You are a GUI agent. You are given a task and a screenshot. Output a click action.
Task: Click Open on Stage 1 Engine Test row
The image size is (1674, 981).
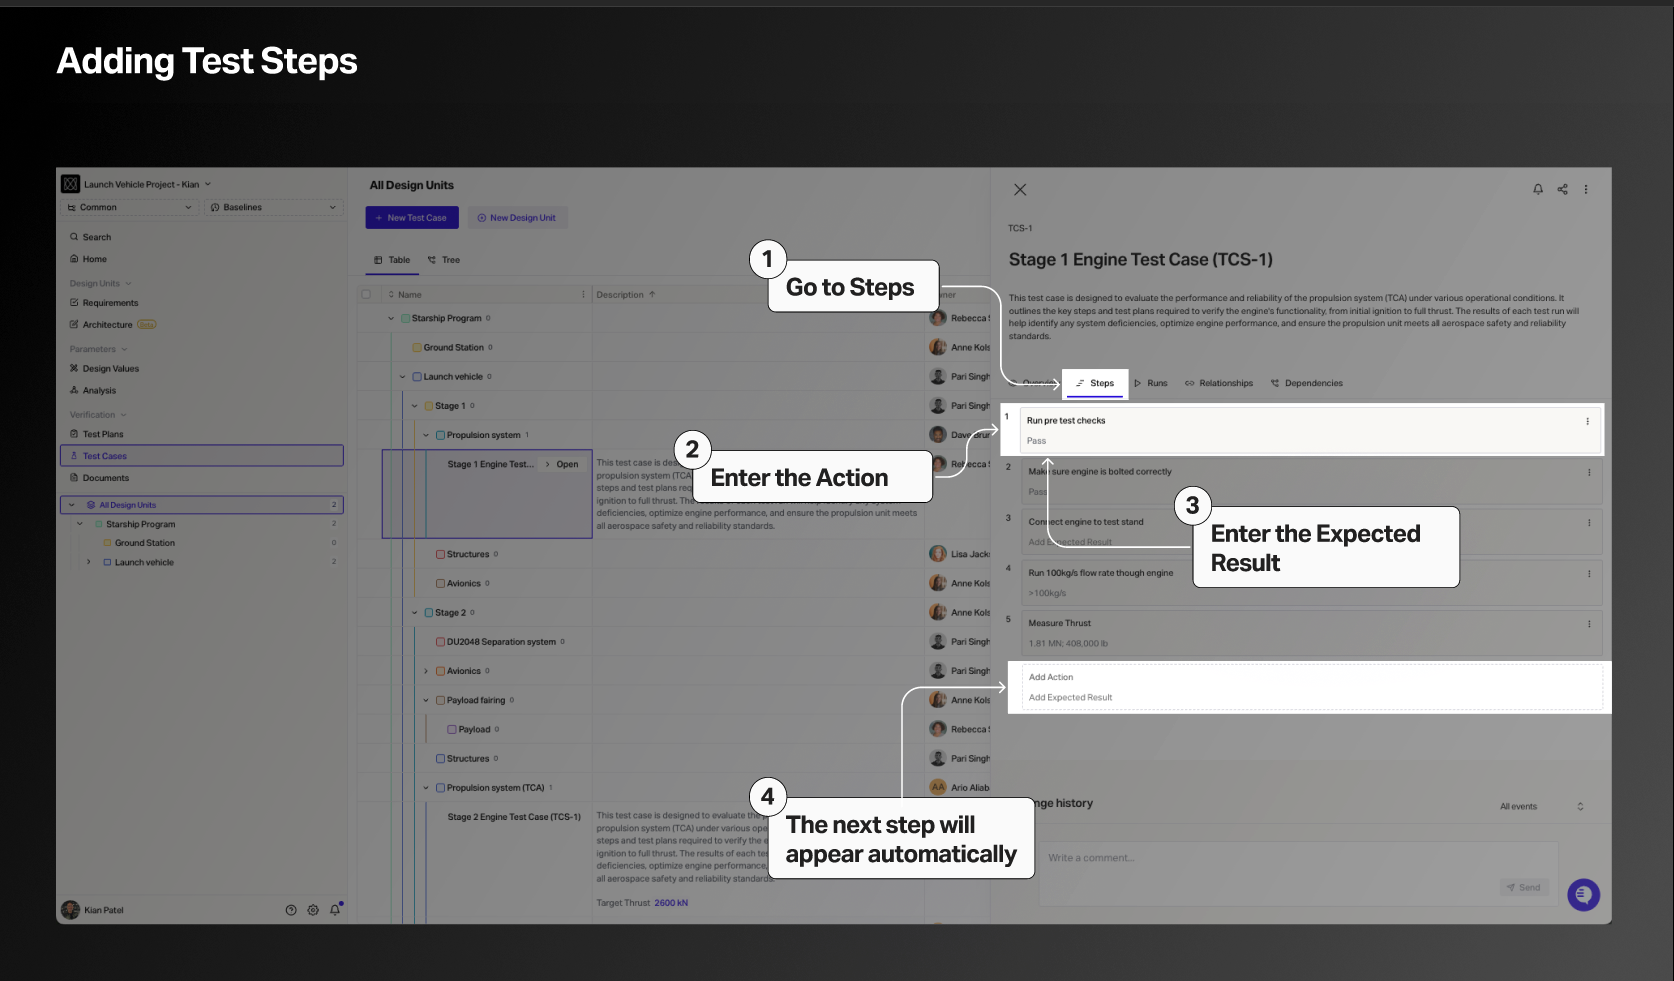click(x=563, y=464)
